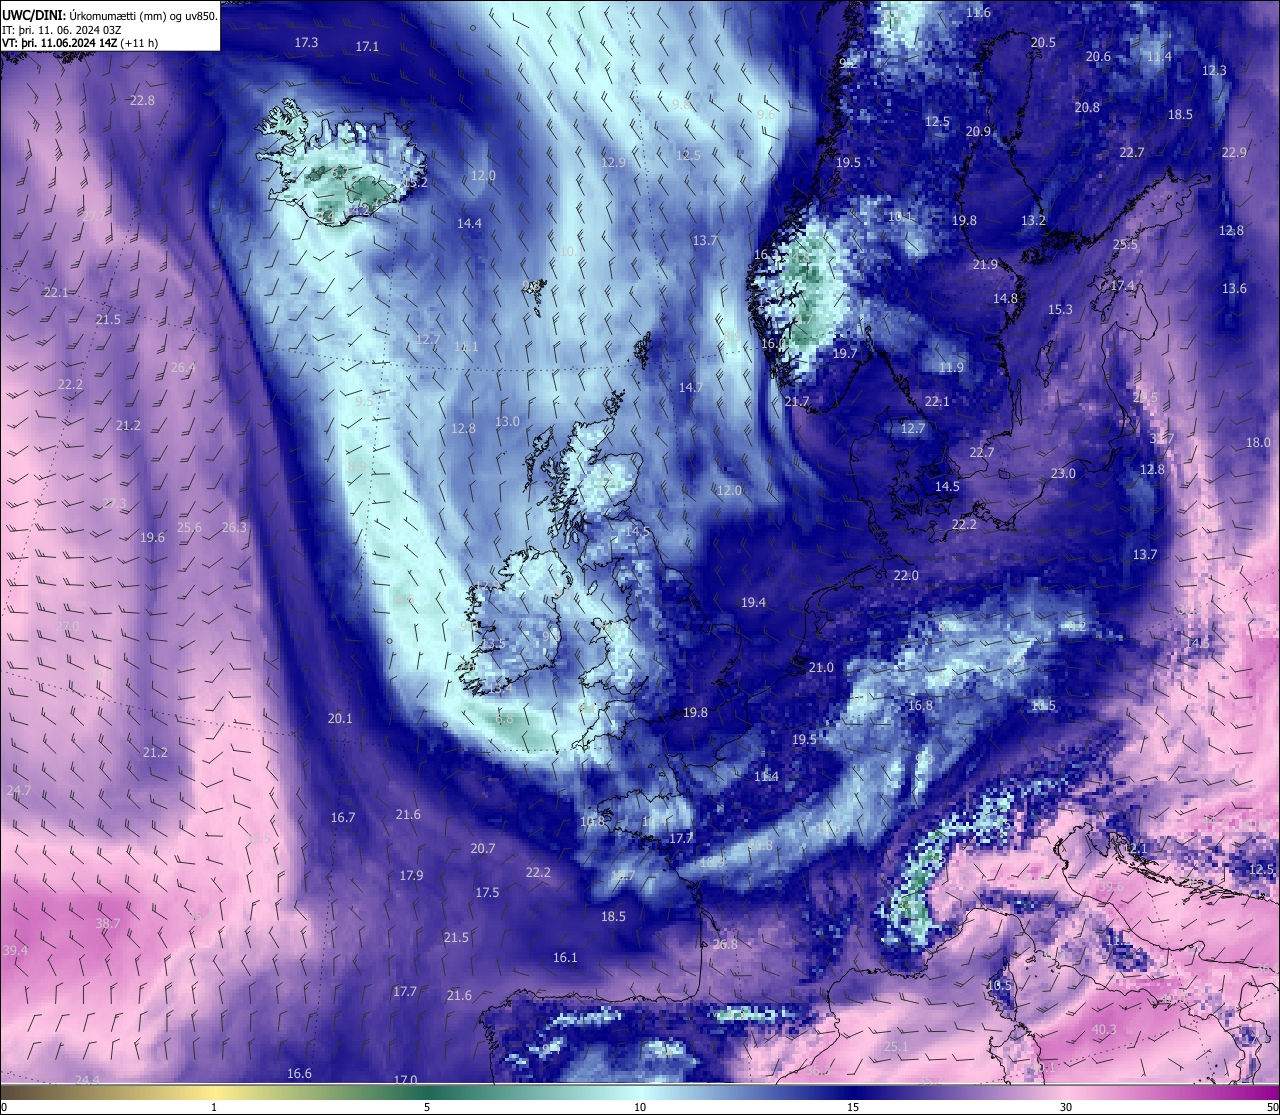Click the 16.7 value over the Atlantic

pyautogui.click(x=343, y=818)
